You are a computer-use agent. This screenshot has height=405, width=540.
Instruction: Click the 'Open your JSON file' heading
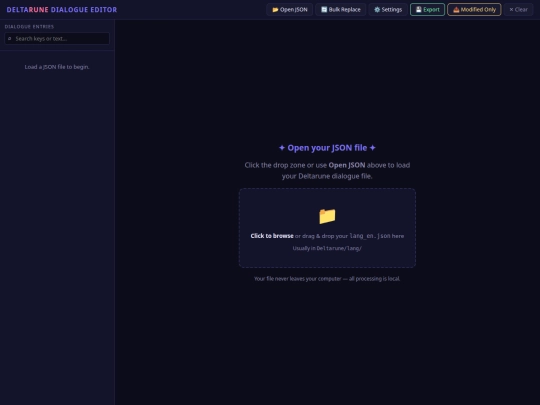[327, 148]
